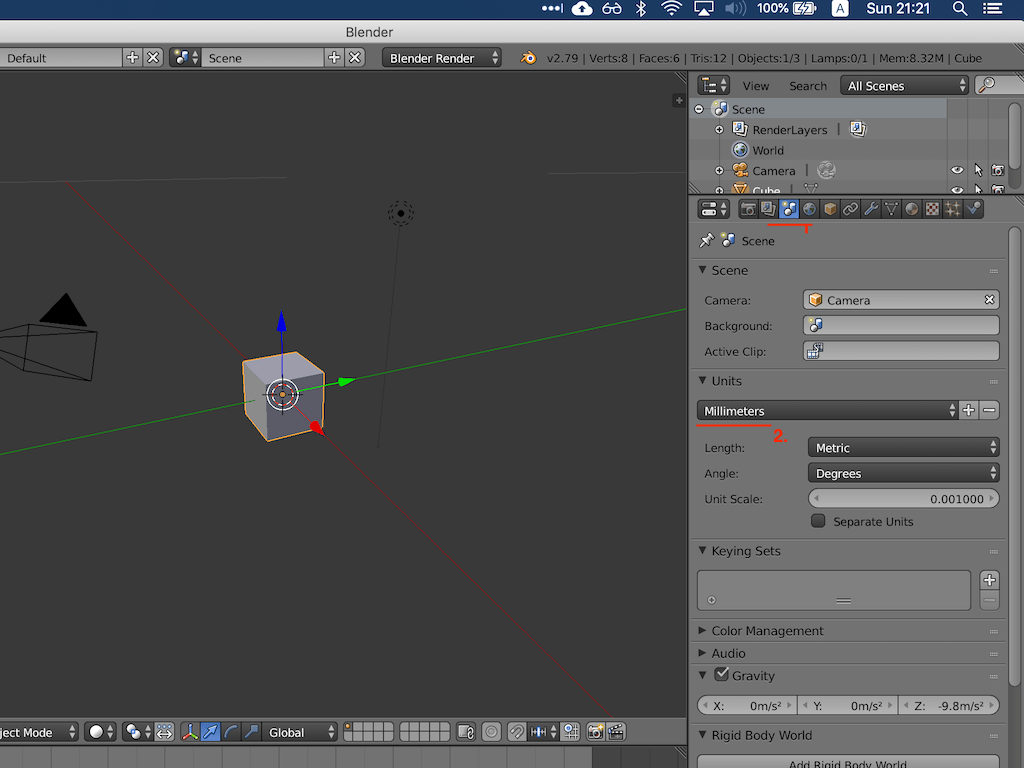Viewport: 1024px width, 768px height.
Task: Toggle Camera renderability icon in outliner
Action: pyautogui.click(x=998, y=170)
